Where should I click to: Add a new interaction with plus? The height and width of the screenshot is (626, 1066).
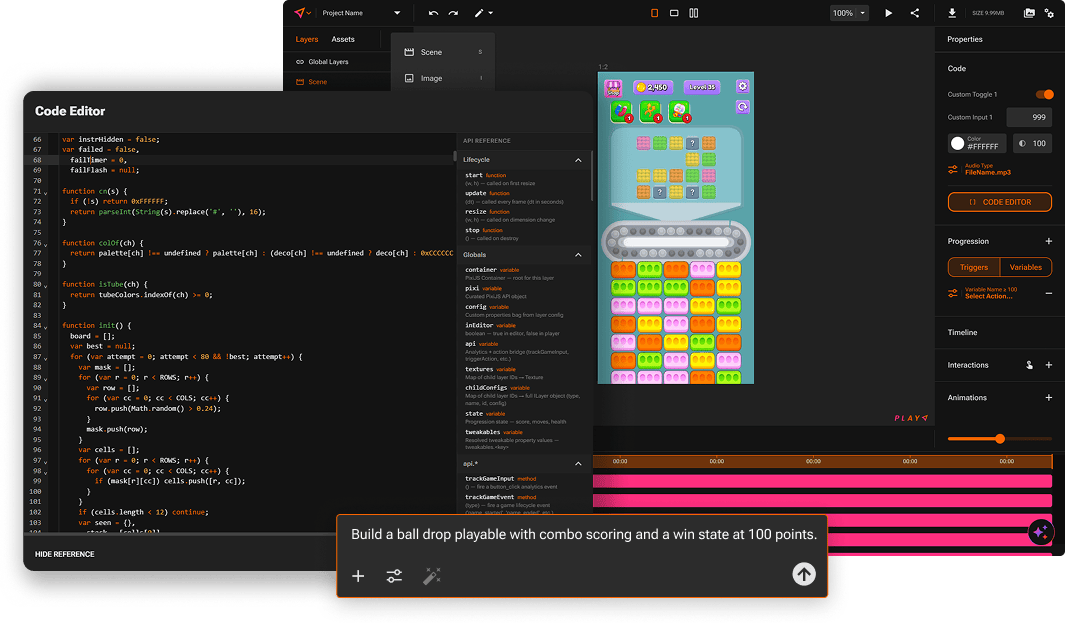coord(1048,365)
